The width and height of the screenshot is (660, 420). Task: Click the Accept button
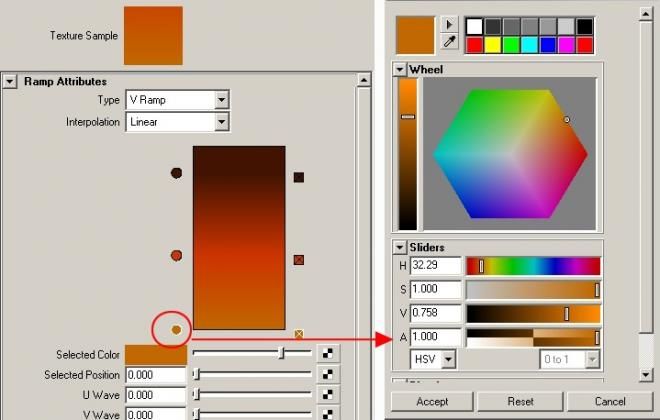pos(432,401)
